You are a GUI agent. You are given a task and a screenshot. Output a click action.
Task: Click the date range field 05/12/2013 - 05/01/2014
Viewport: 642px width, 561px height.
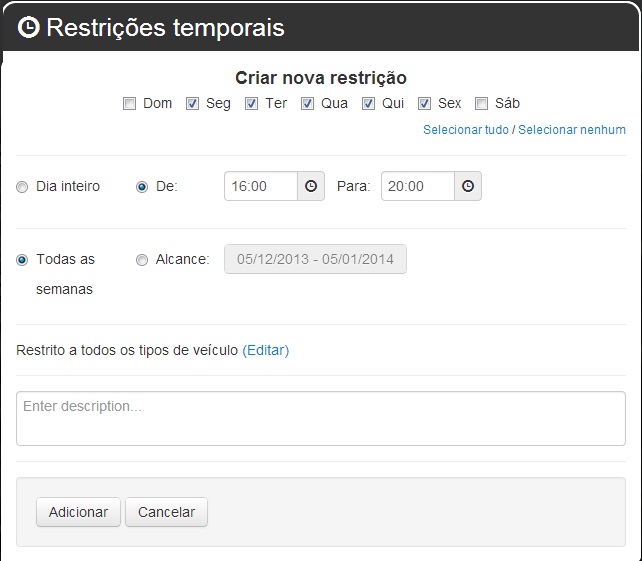coord(315,259)
